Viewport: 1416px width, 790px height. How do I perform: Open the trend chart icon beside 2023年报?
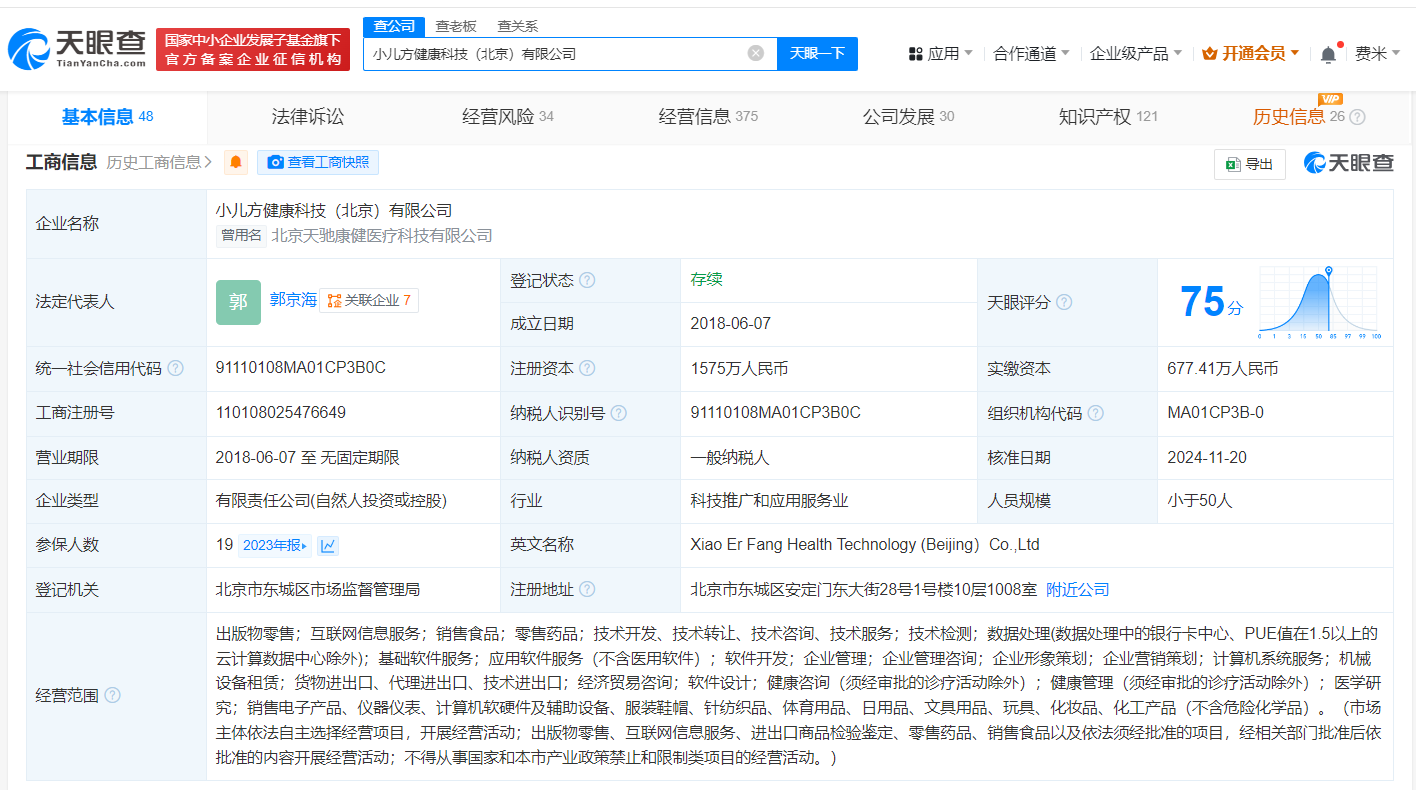pos(328,546)
